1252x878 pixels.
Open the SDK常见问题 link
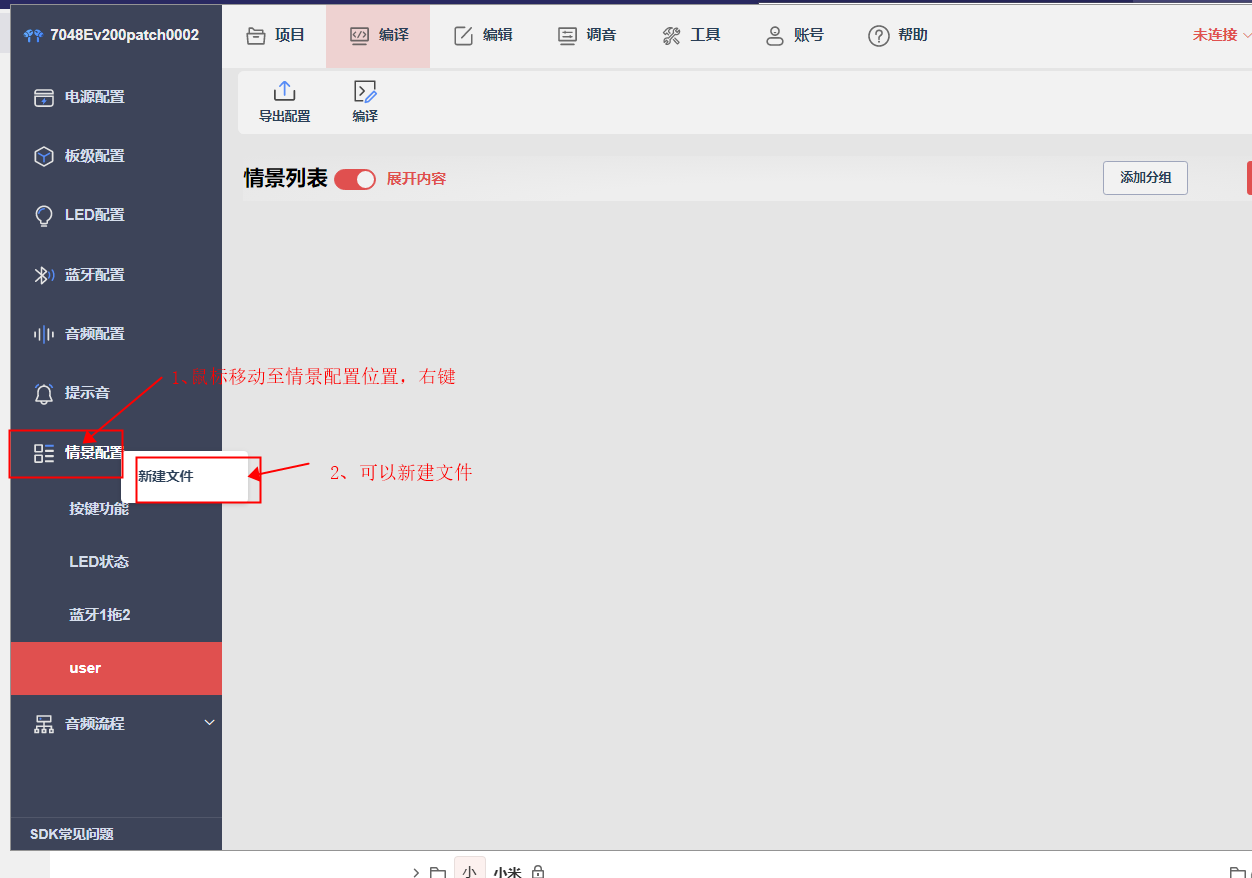[72, 834]
